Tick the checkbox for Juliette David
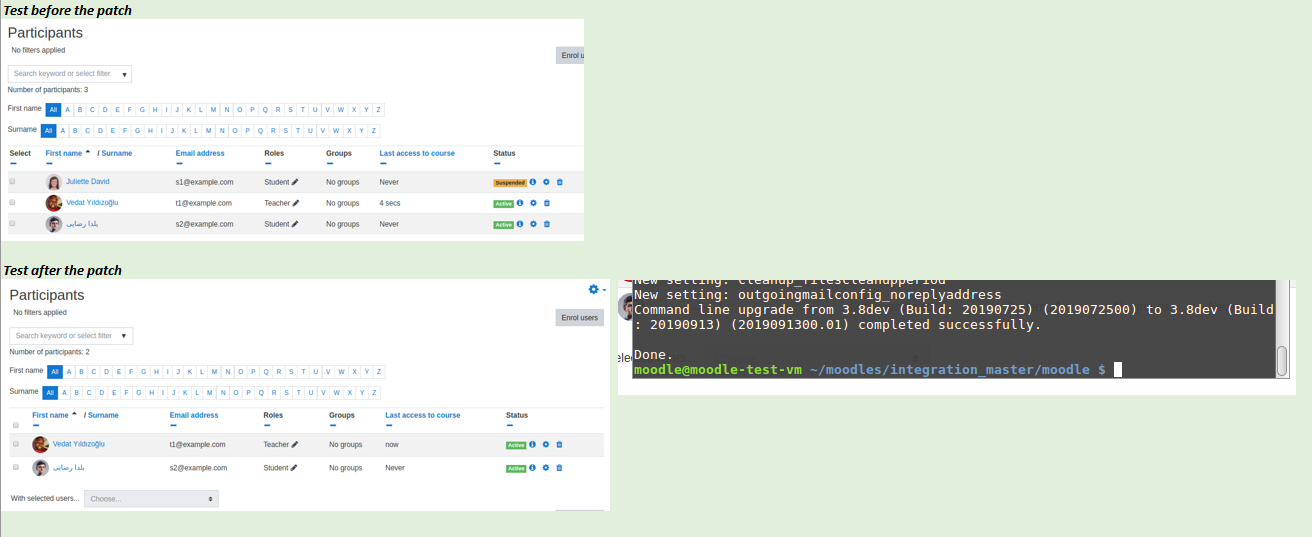This screenshot has height=537, width=1312. point(12,182)
